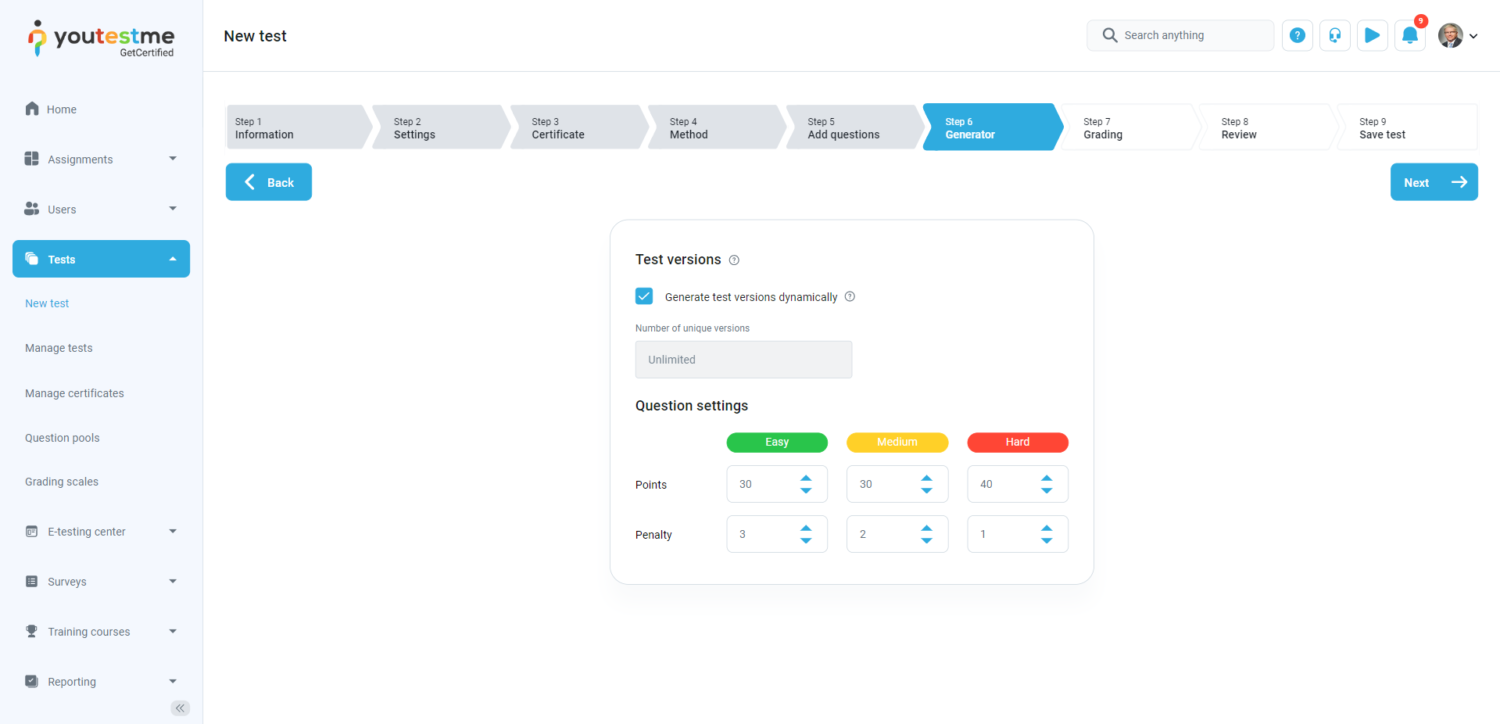
Task: Increase Easy points with up arrow
Action: 806,478
